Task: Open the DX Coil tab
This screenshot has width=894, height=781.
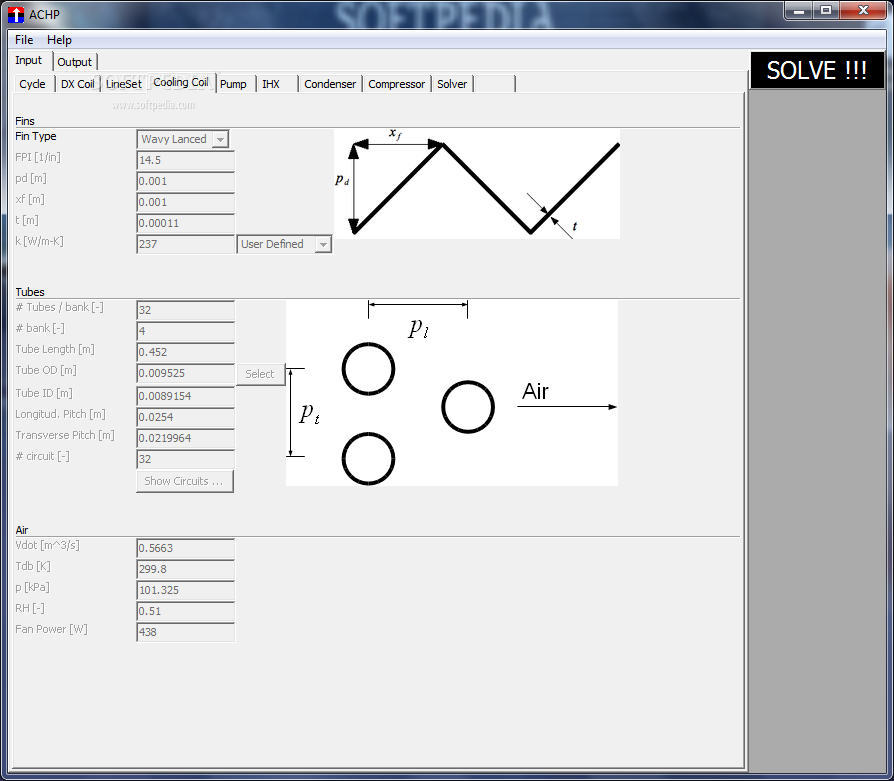Action: tap(78, 84)
